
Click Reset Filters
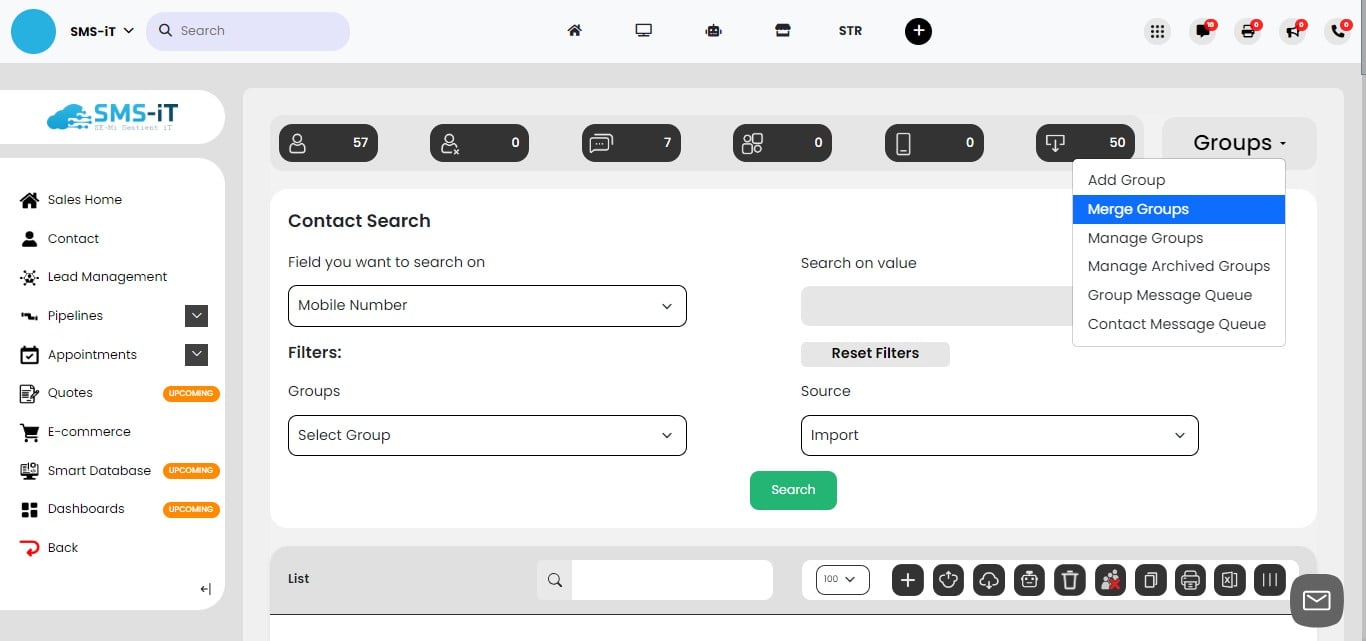pyautogui.click(x=875, y=353)
